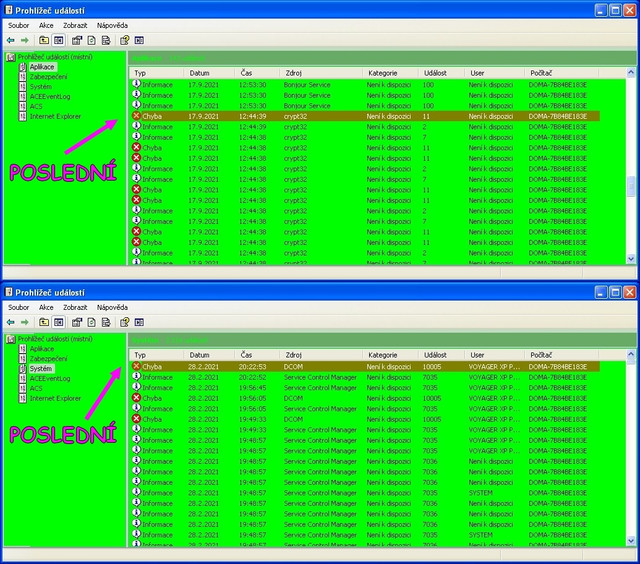
Task: Select Service Control Manager row at 20:22:52
Action: click(x=365, y=377)
